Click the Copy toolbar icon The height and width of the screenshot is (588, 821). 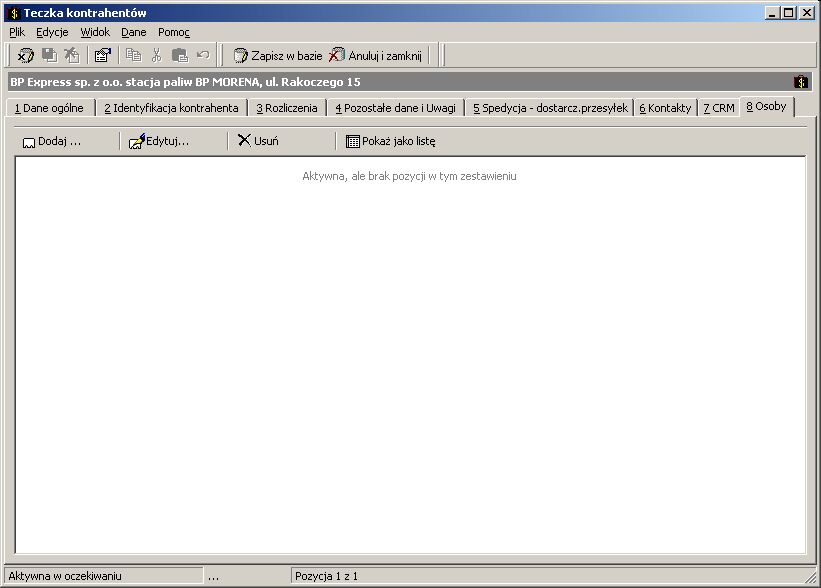134,55
